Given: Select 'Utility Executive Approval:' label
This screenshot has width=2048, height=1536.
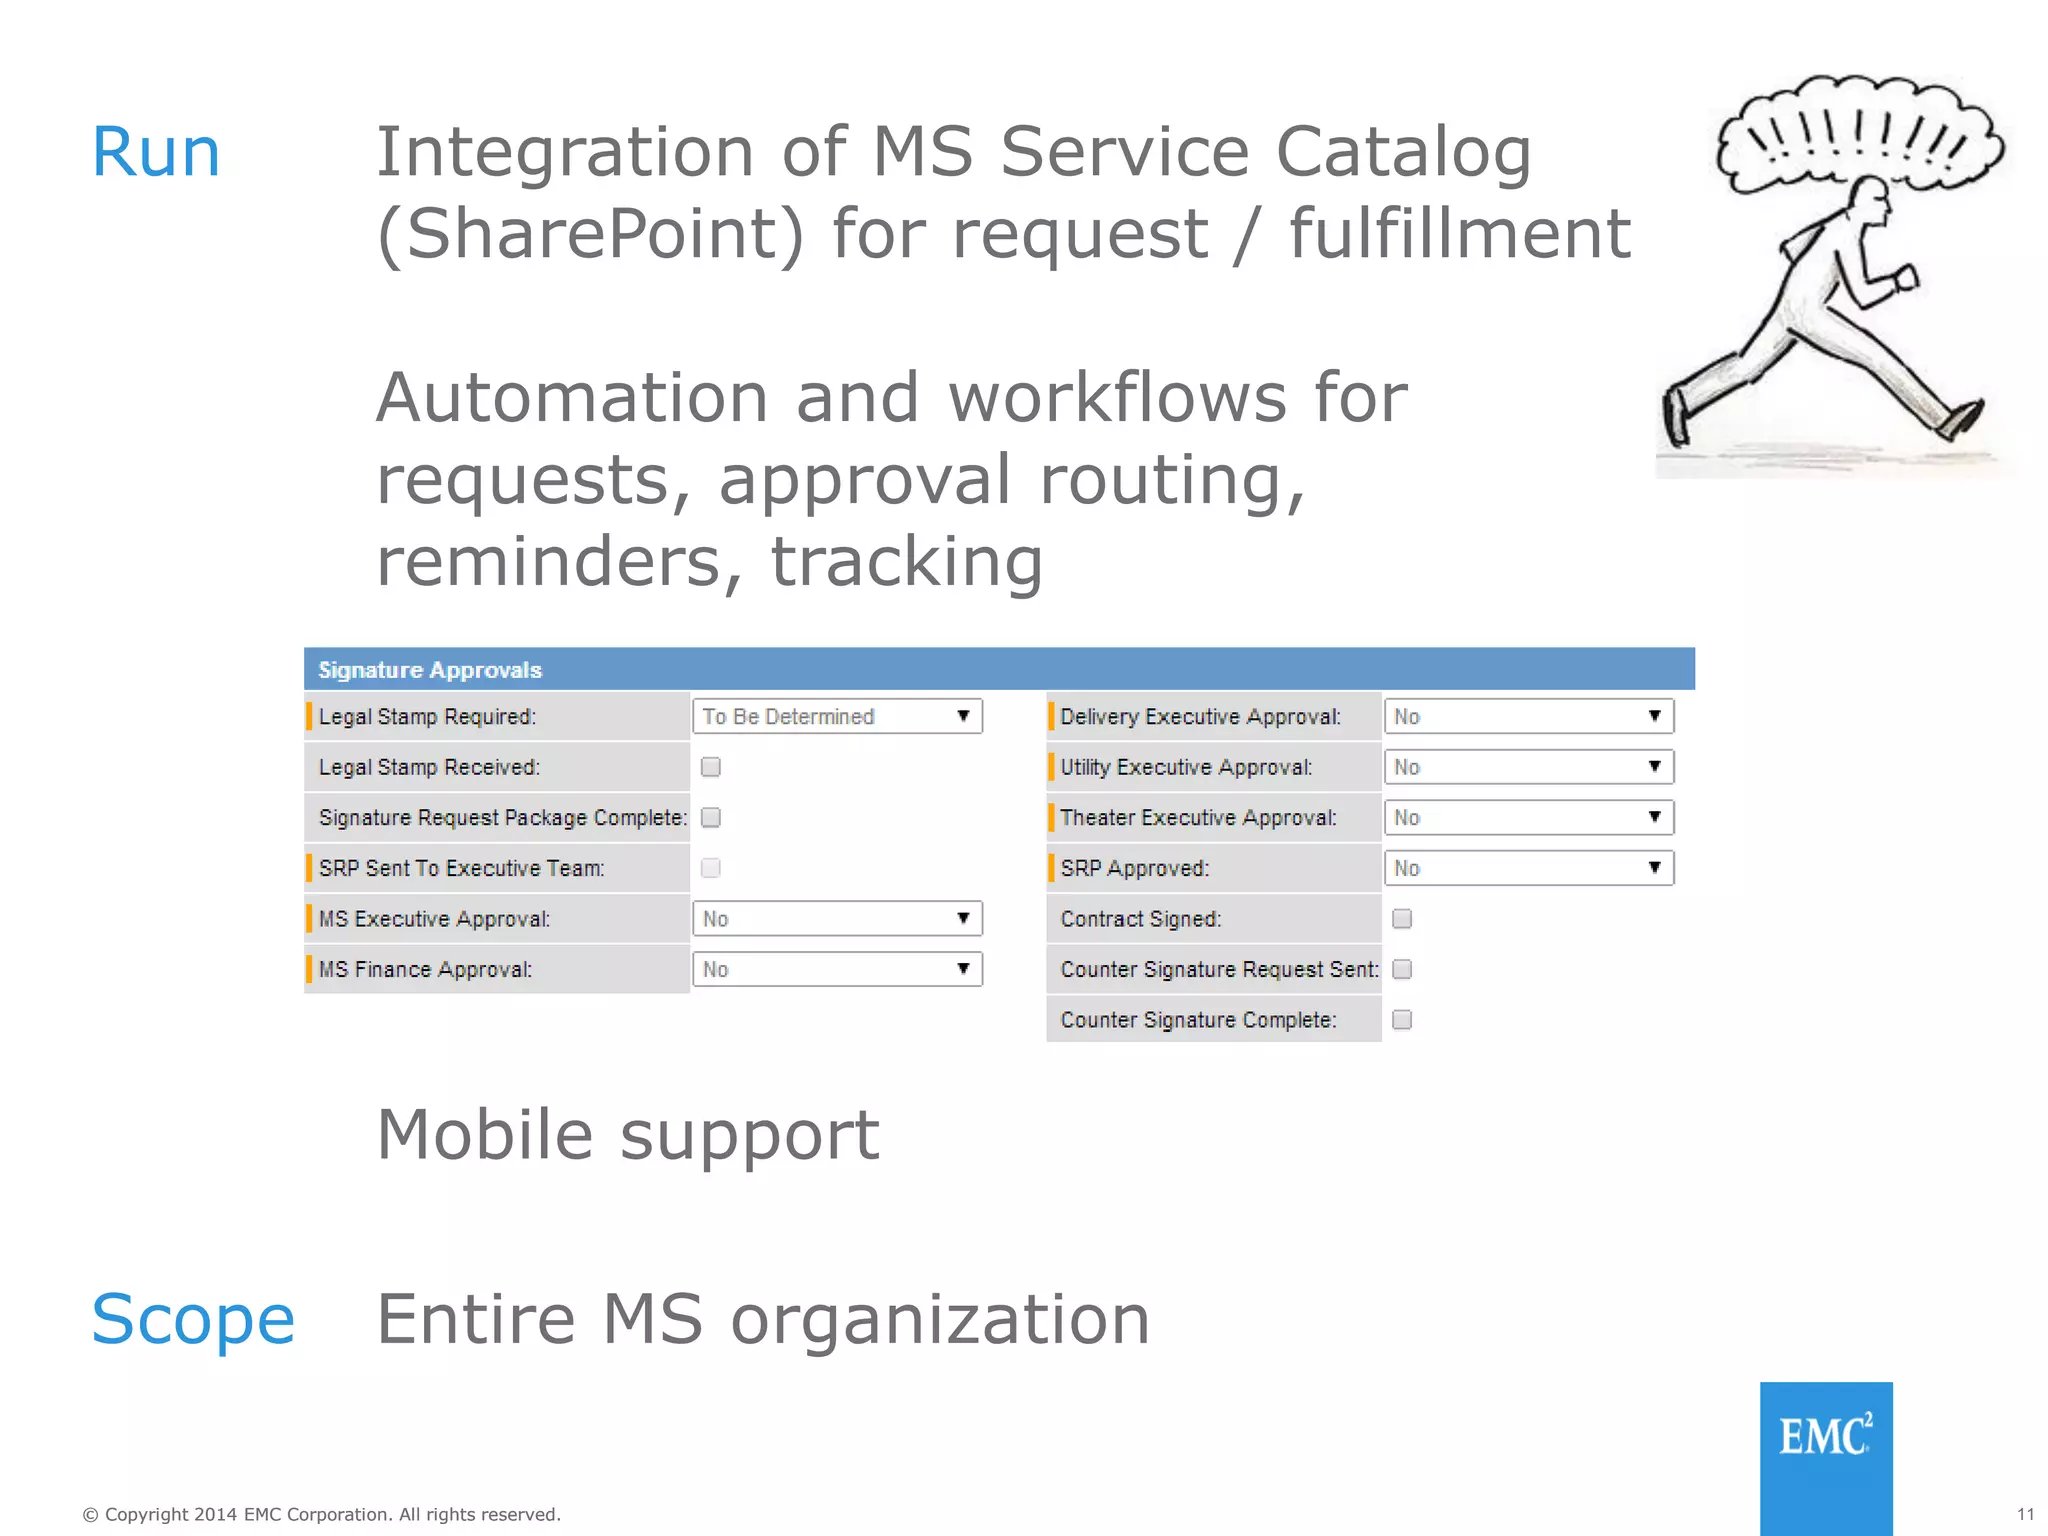Looking at the screenshot, I should click(1186, 767).
